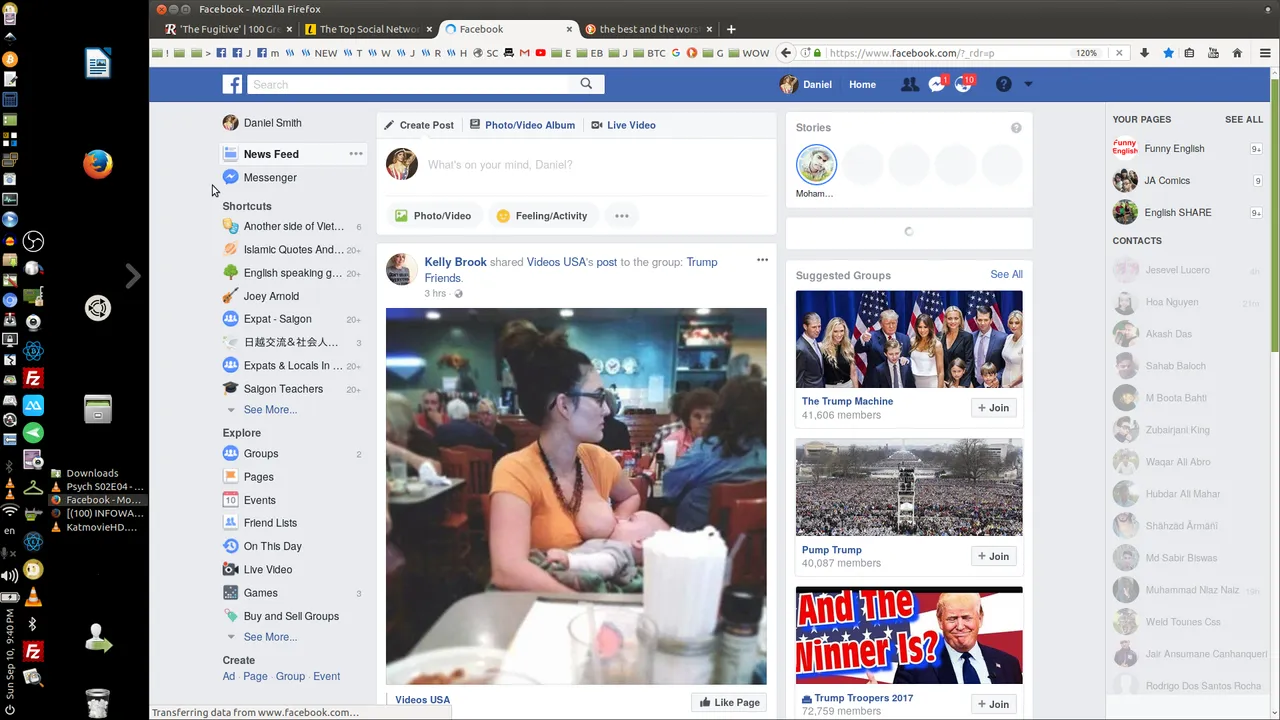Open Firefox hamburger menu

(x=1265, y=53)
